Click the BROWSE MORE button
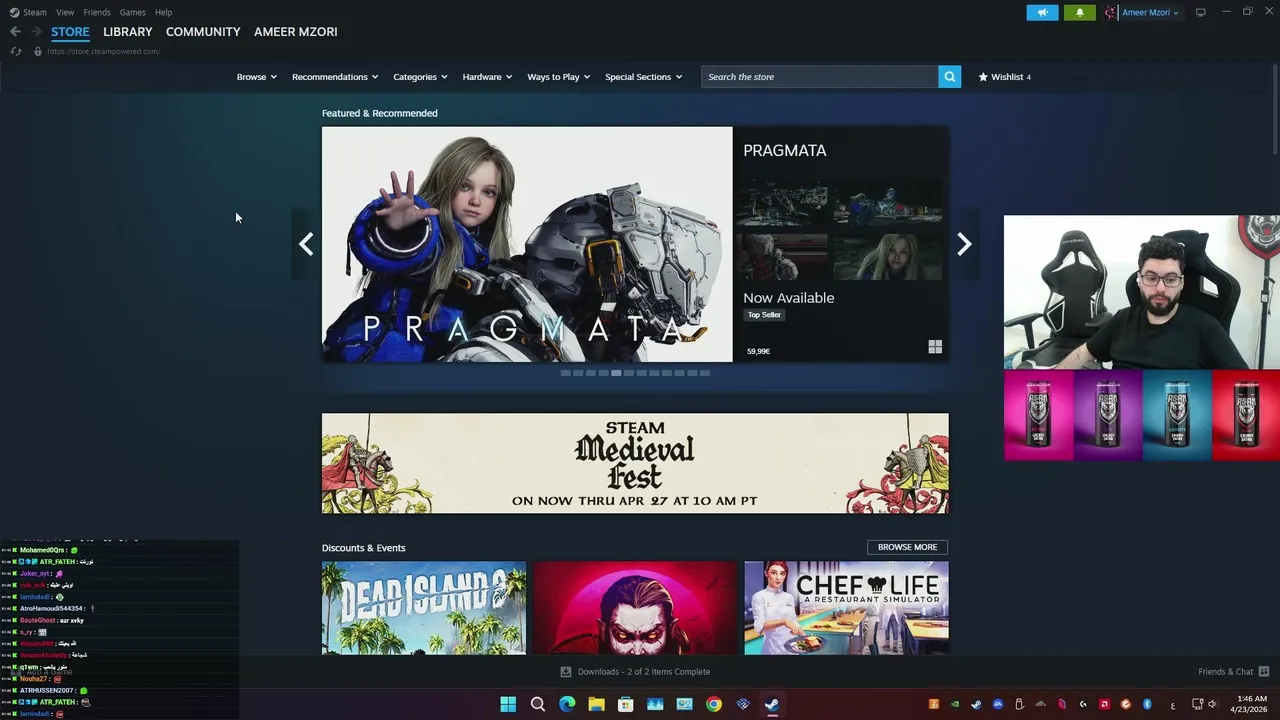1280x720 pixels. coord(907,547)
